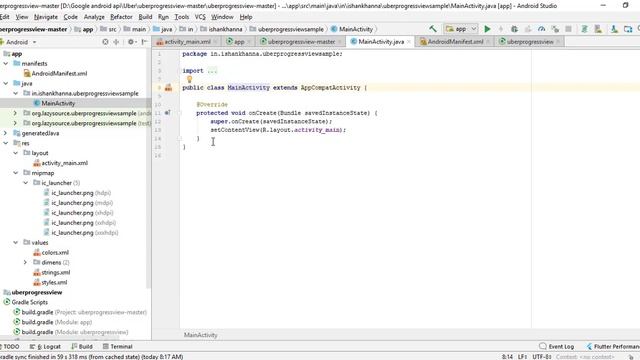Open the Build tool window
Screen dimensions: 640x360
82,347
